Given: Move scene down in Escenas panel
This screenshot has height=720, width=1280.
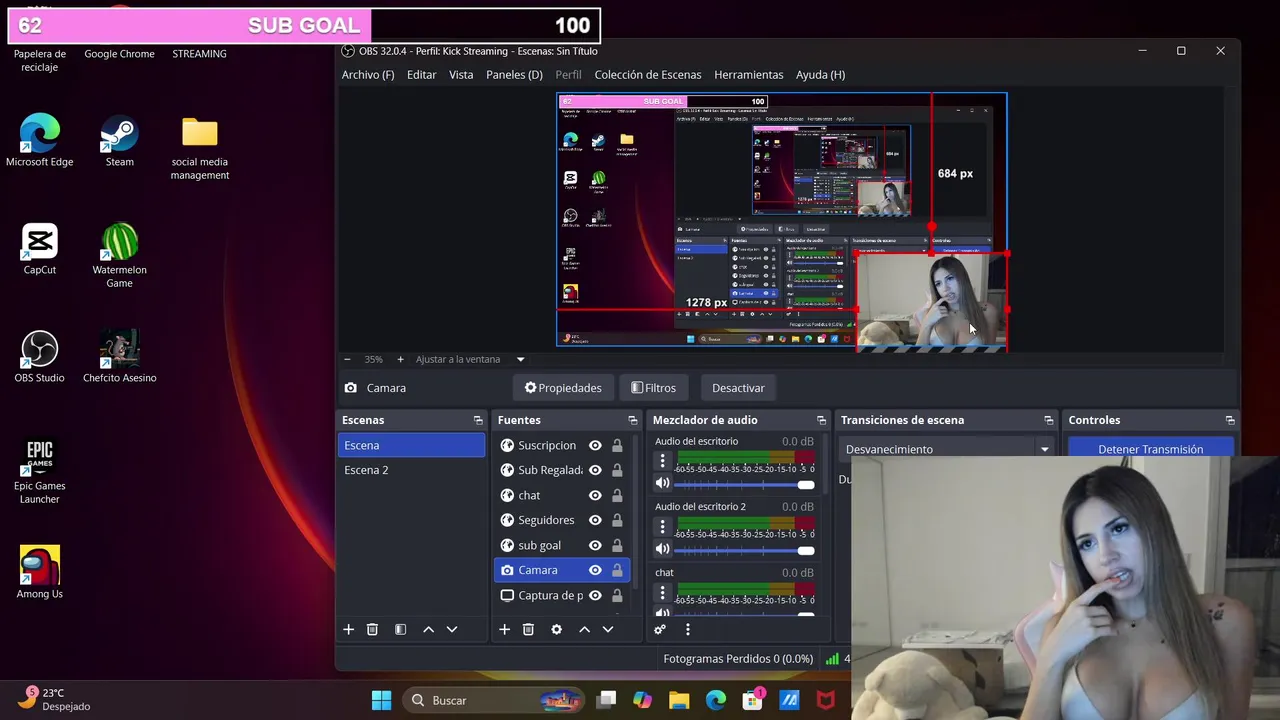Looking at the screenshot, I should click(x=452, y=629).
